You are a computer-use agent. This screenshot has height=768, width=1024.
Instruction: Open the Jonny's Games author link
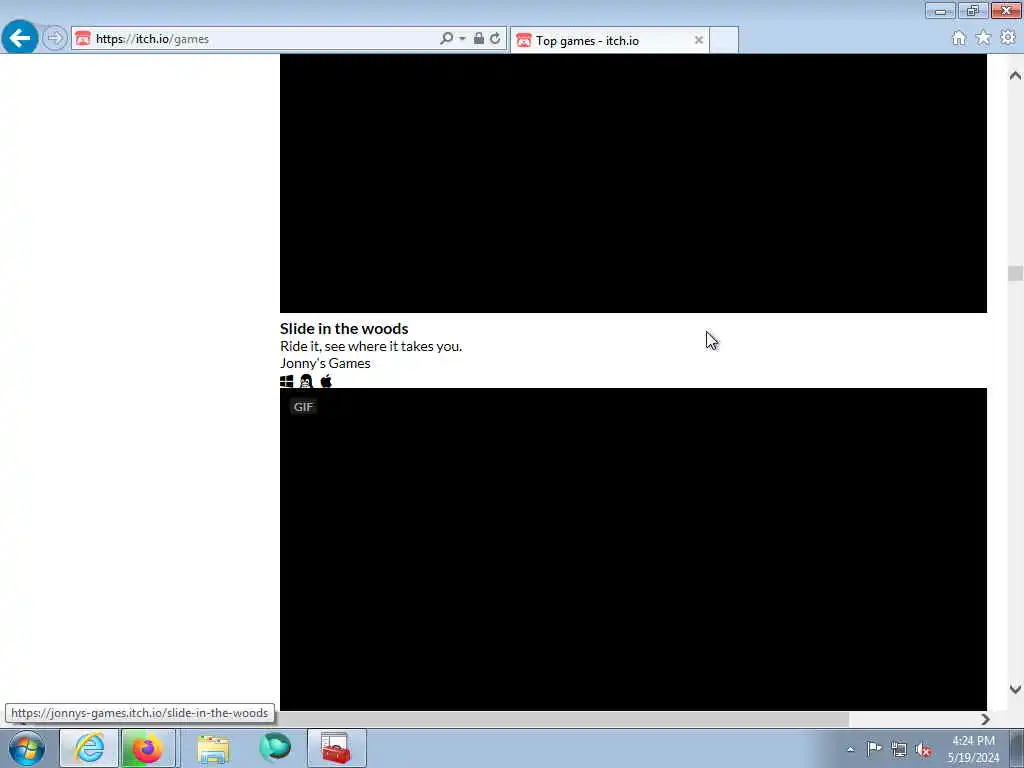(x=325, y=363)
